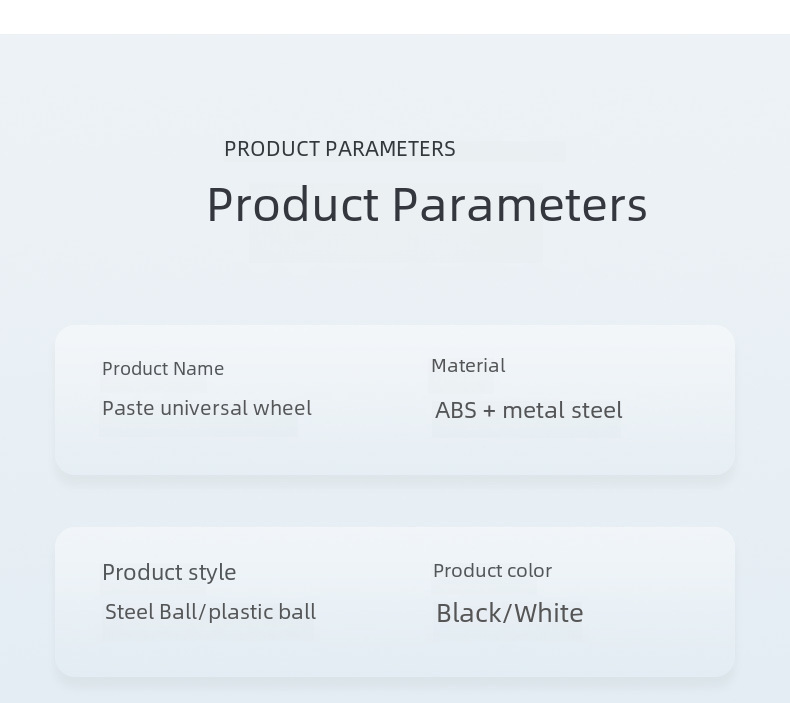Select the Material label
Screen dimensions: 790x703
click(468, 365)
